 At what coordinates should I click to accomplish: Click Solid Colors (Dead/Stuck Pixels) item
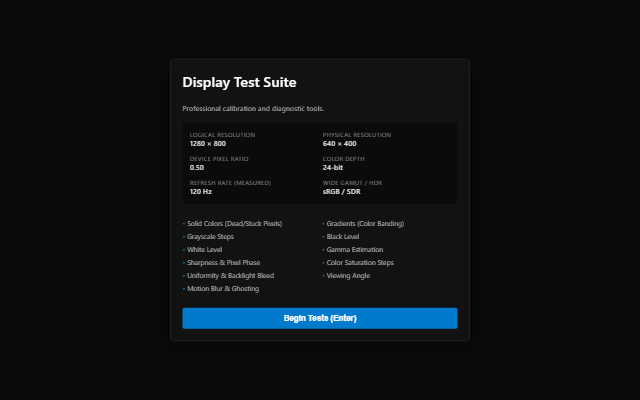pos(232,224)
